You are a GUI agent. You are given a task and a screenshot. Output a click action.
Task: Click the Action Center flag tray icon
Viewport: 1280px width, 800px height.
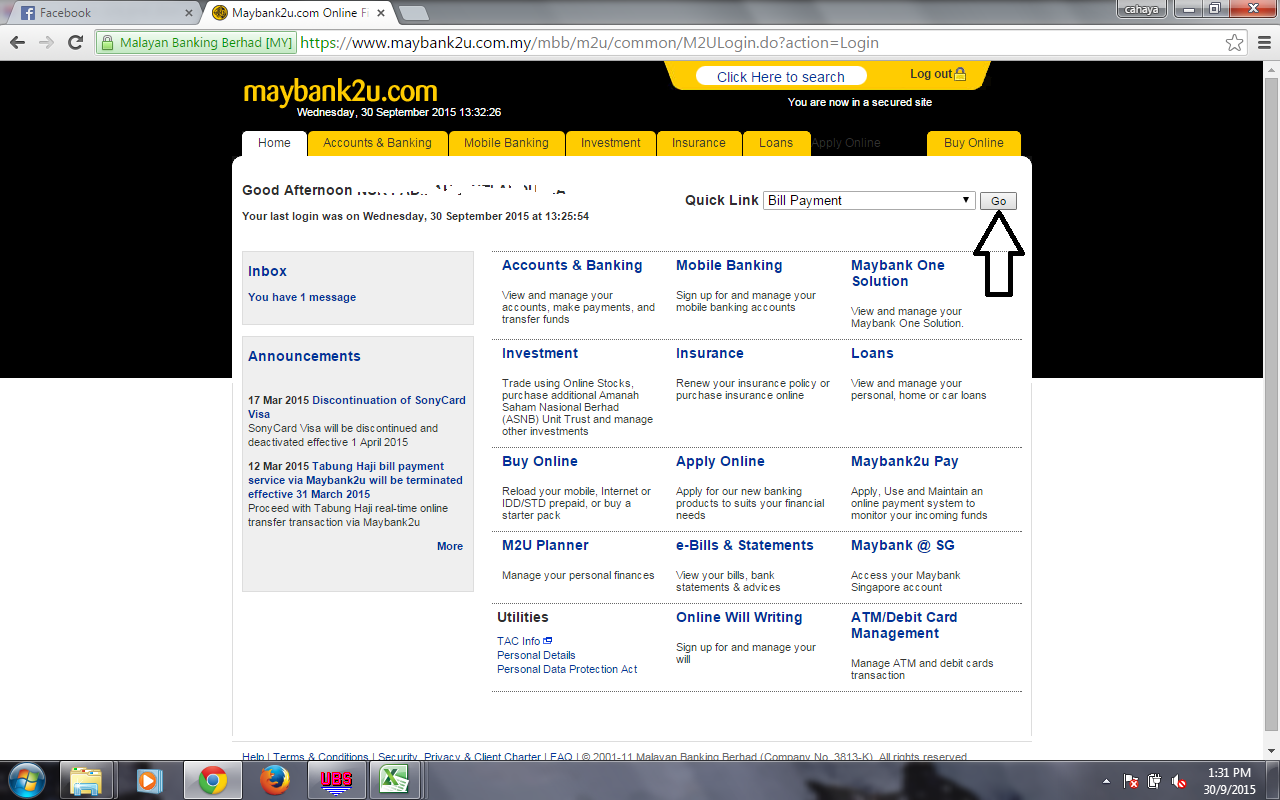click(x=1131, y=781)
